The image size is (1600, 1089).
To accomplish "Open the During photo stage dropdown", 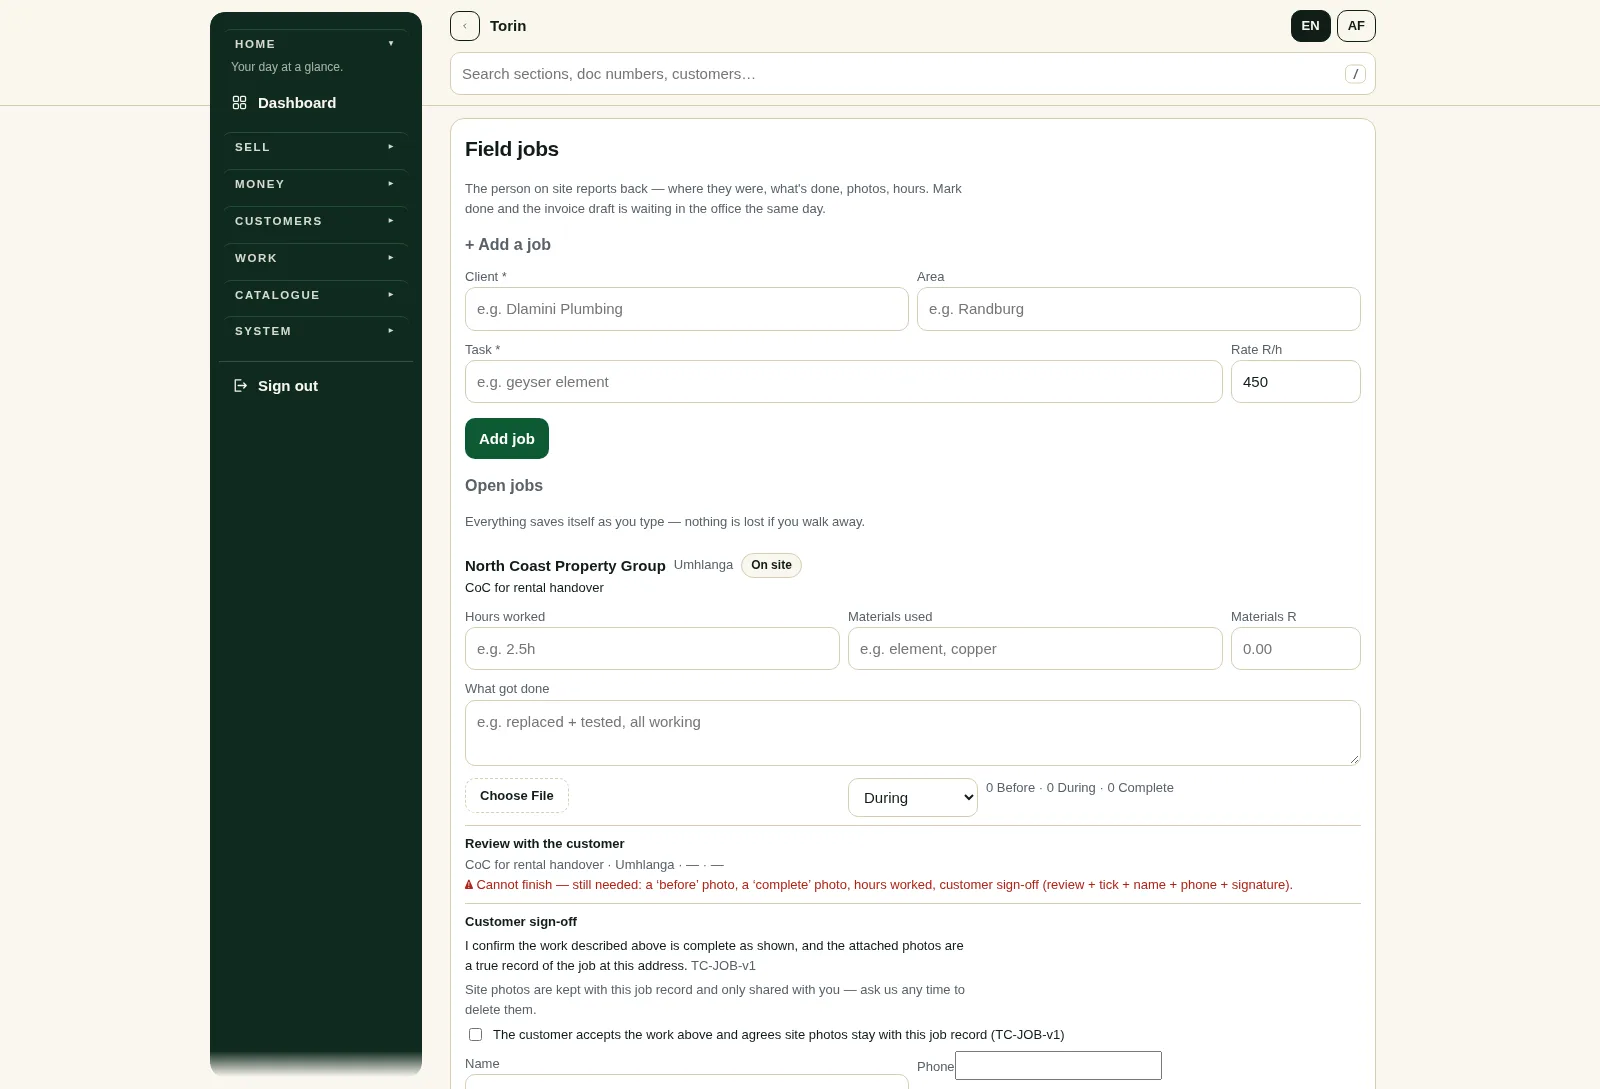I will tap(913, 798).
